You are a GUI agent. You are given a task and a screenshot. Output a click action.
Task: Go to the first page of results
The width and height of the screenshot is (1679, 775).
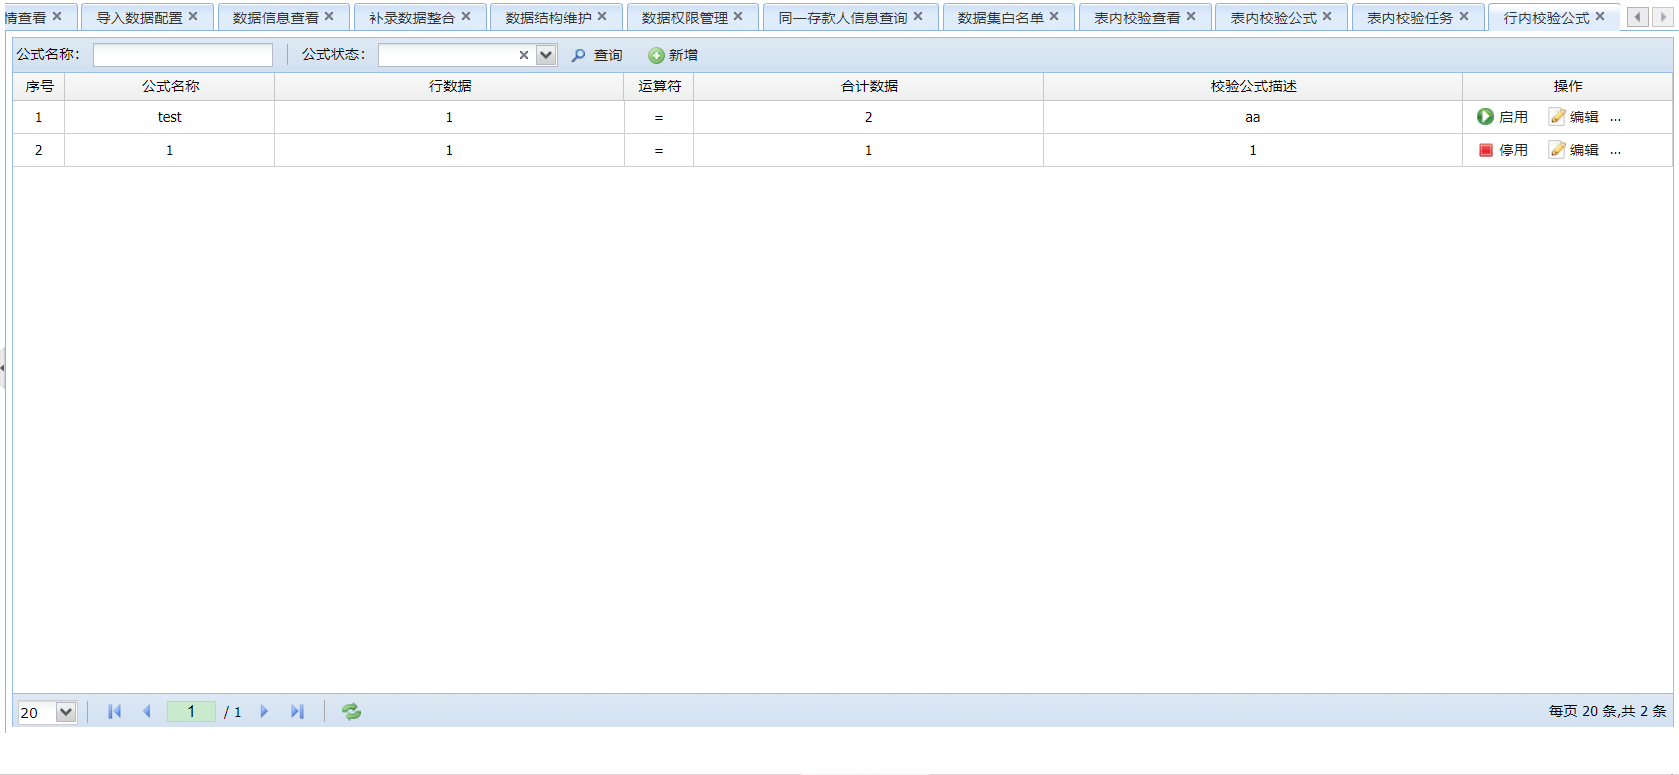tap(114, 712)
